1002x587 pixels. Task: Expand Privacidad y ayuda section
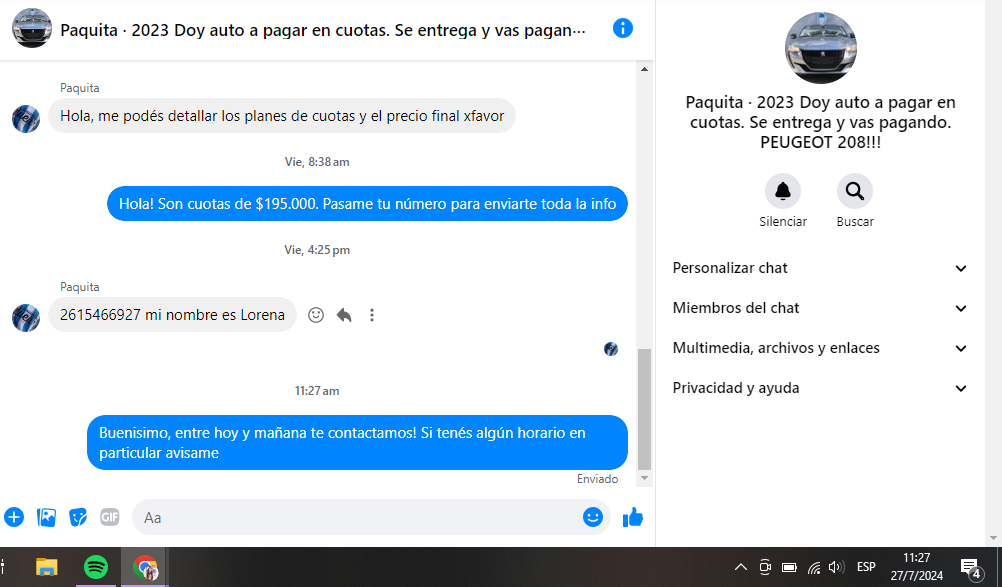tap(820, 388)
